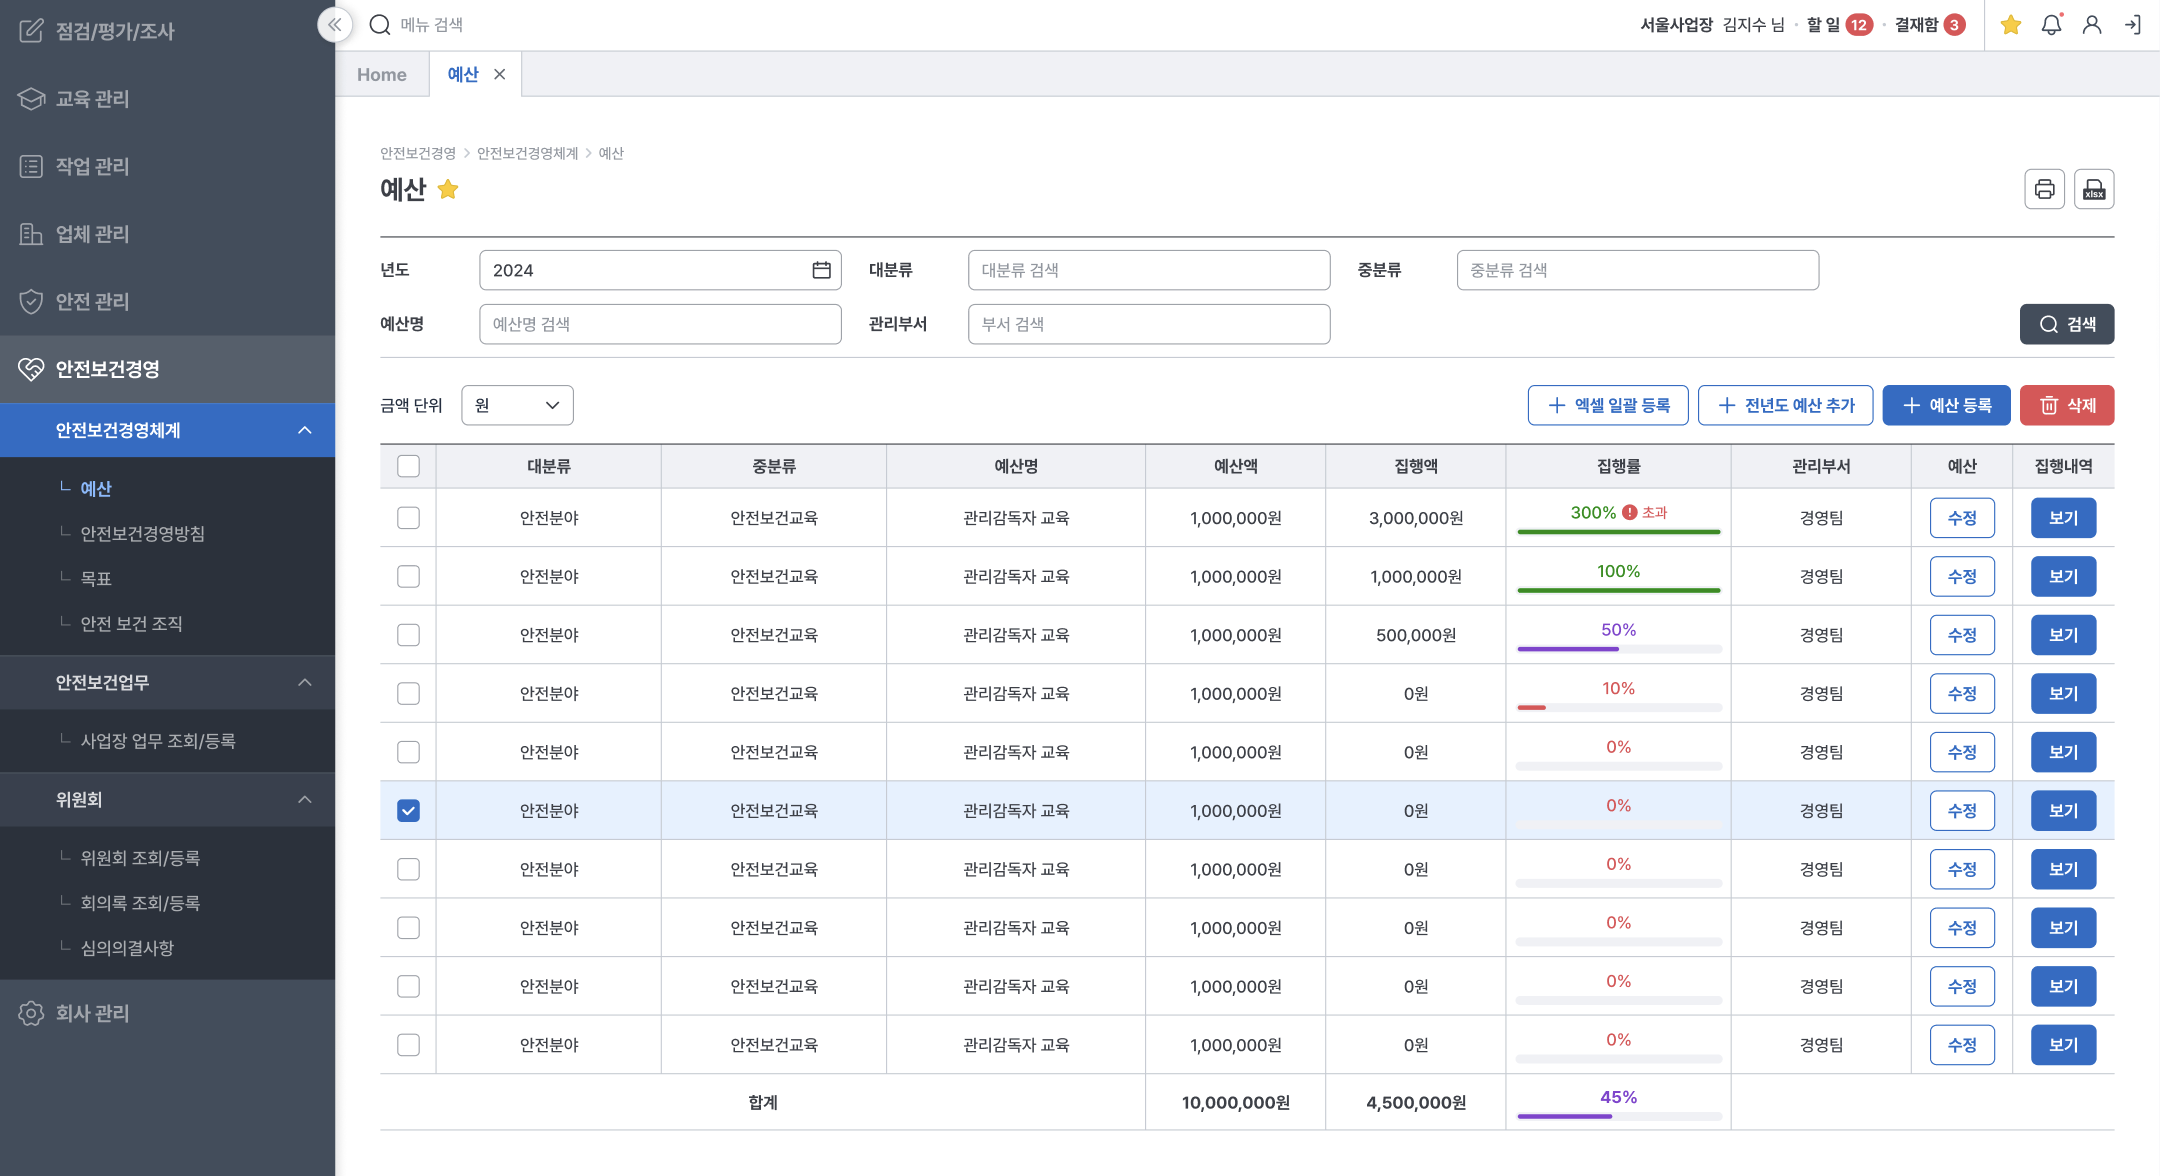Image resolution: width=2160 pixels, height=1176 pixels.
Task: Open the calendar icon in 년도 field
Action: (x=821, y=270)
